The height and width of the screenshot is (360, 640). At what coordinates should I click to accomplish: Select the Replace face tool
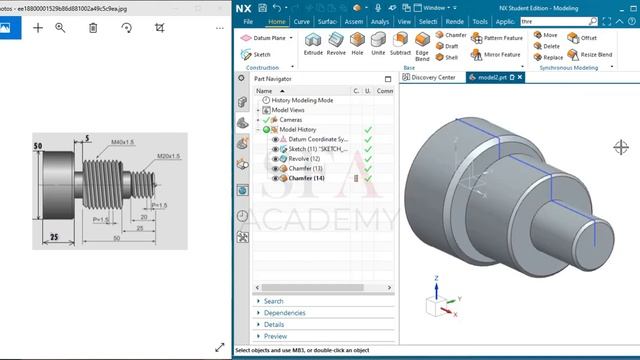coord(548,58)
